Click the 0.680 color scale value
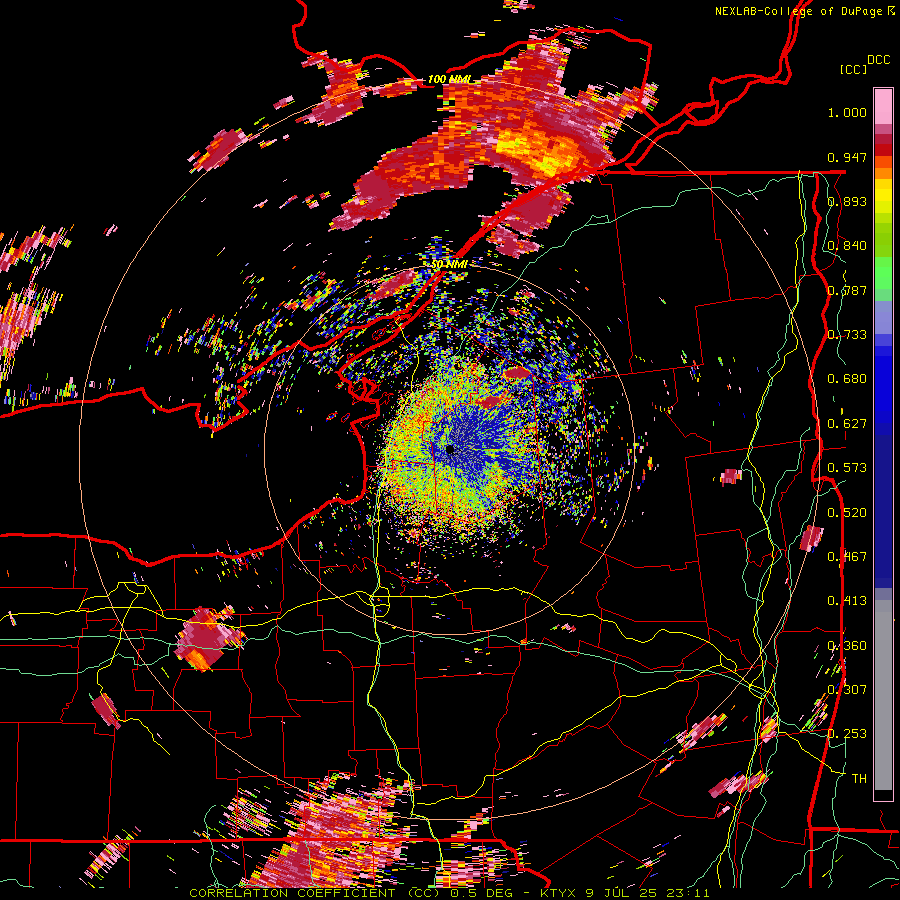This screenshot has width=900, height=900. point(847,379)
